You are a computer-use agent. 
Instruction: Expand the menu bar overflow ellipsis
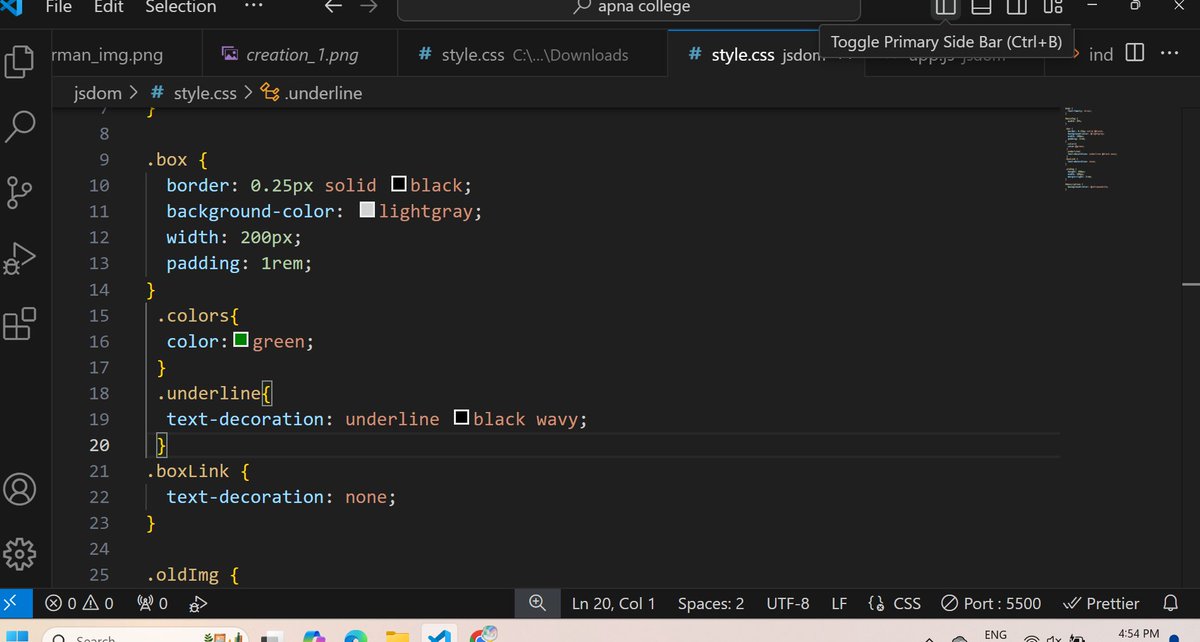[253, 8]
